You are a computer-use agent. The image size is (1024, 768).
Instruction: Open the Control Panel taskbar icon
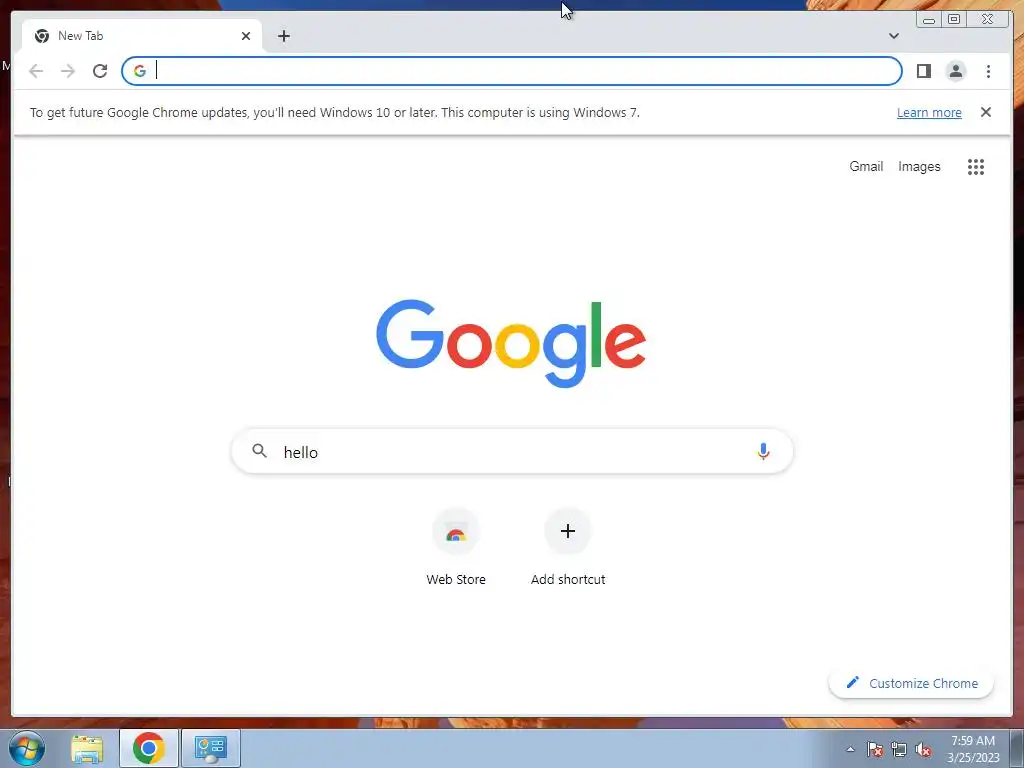point(210,748)
